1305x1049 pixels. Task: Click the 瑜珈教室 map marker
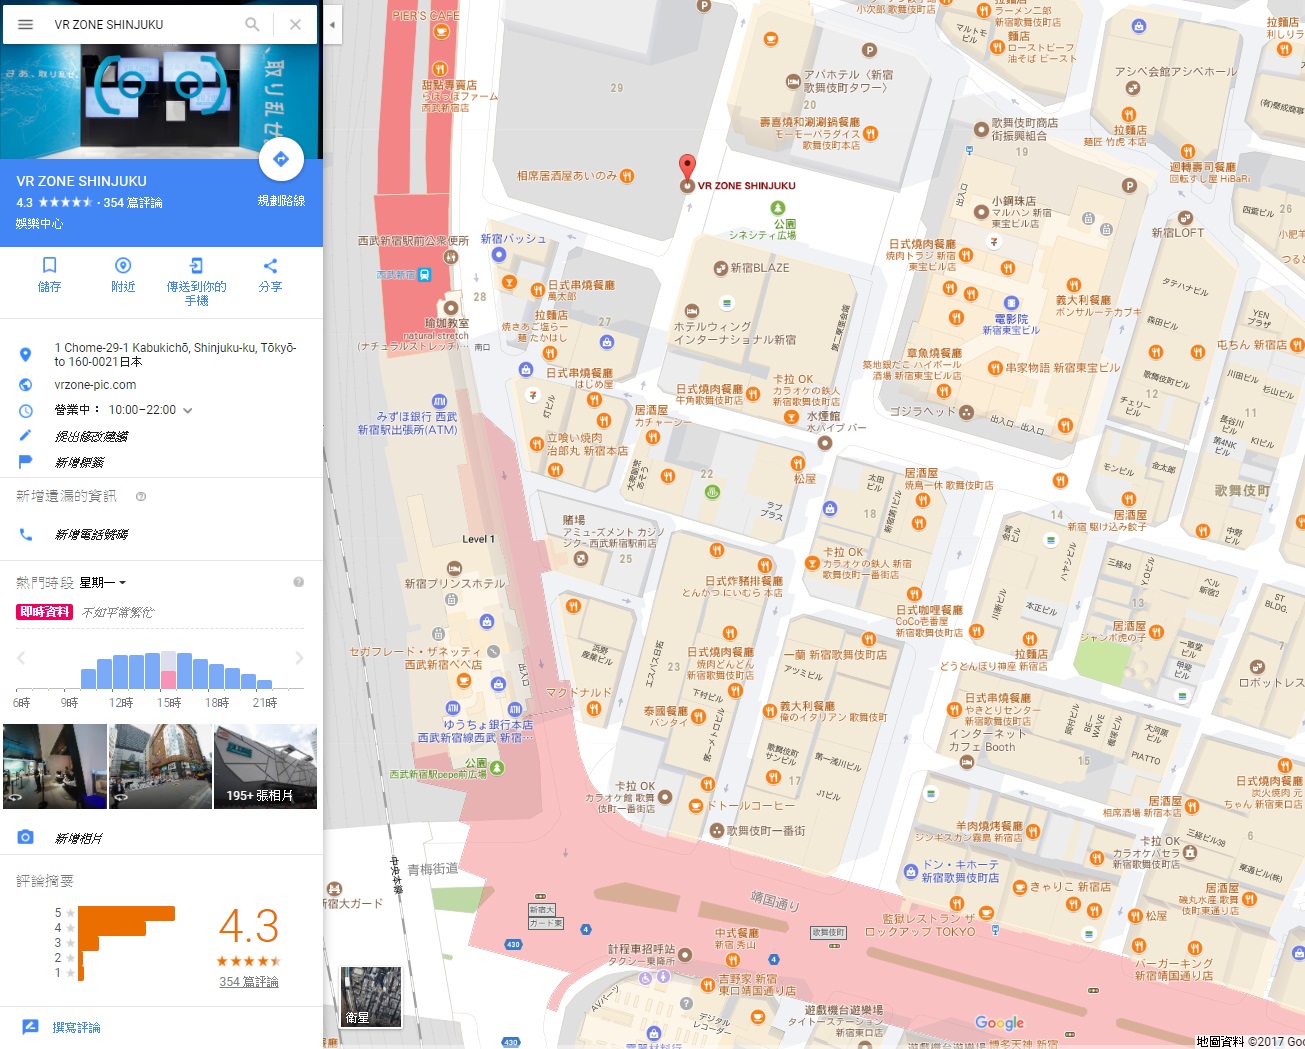[x=451, y=308]
